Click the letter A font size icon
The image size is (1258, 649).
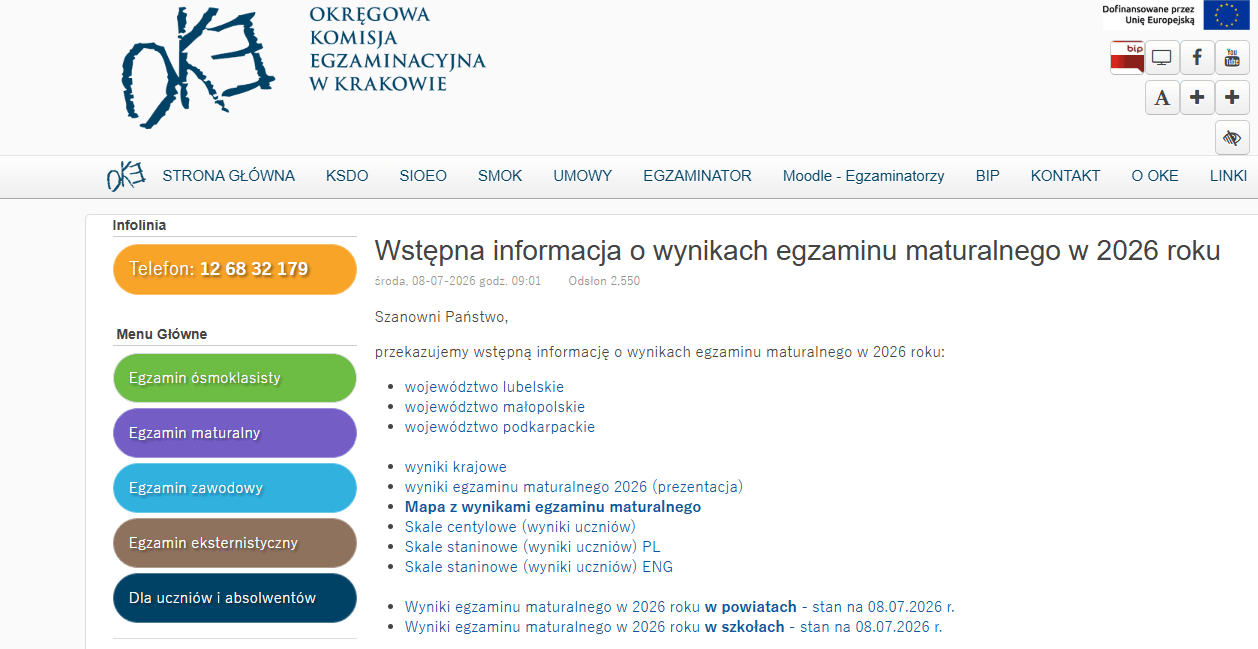pyautogui.click(x=1162, y=97)
